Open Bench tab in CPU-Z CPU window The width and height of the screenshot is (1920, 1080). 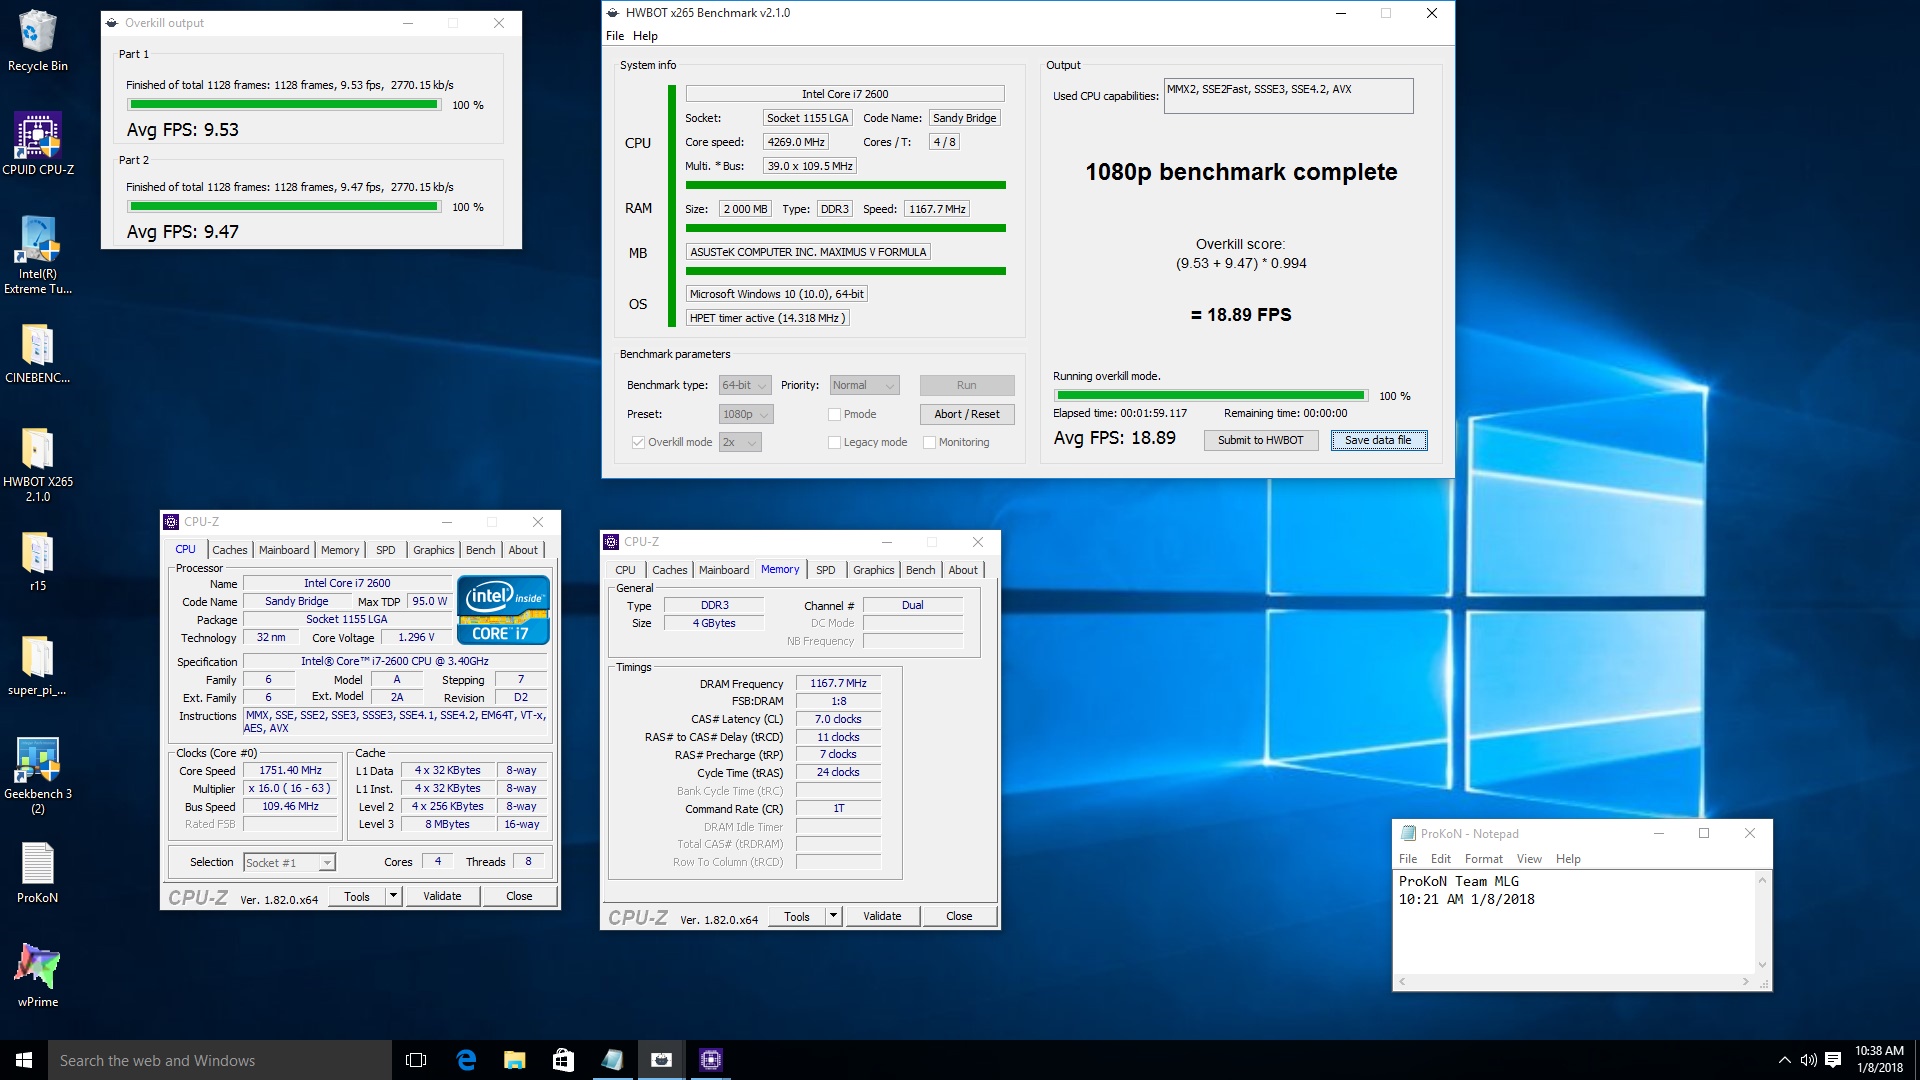point(480,550)
